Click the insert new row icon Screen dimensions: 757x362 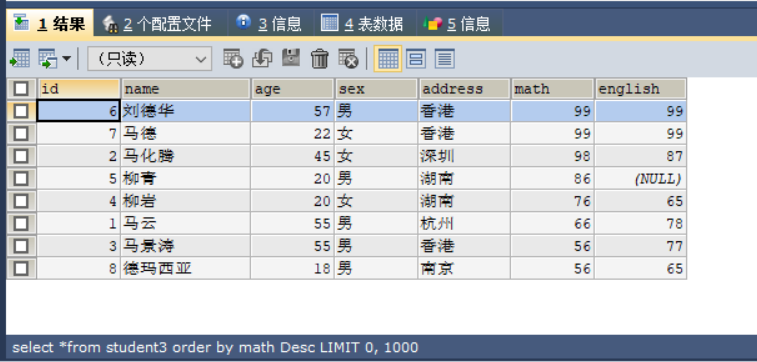233,59
